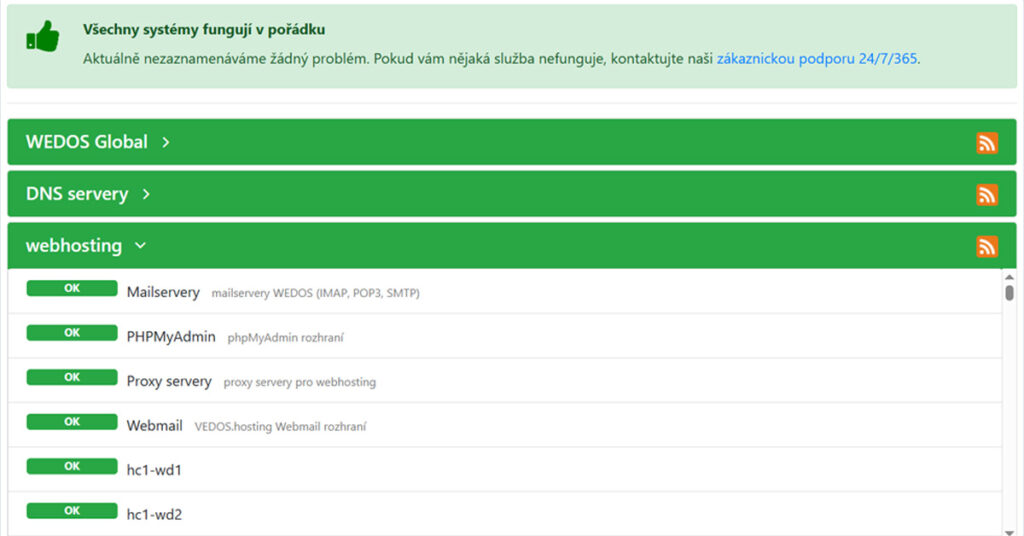Open RSS feed for WEDOS Global
1024x536 pixels.
point(987,142)
